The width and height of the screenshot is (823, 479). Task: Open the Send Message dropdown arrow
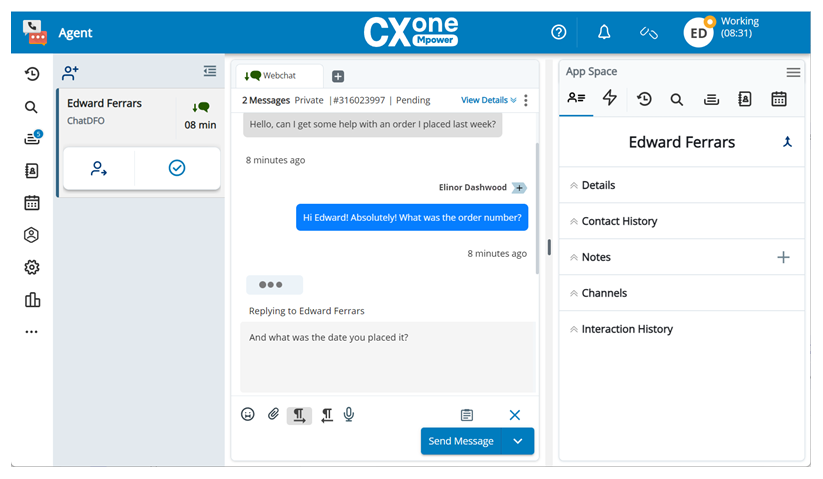pos(518,441)
